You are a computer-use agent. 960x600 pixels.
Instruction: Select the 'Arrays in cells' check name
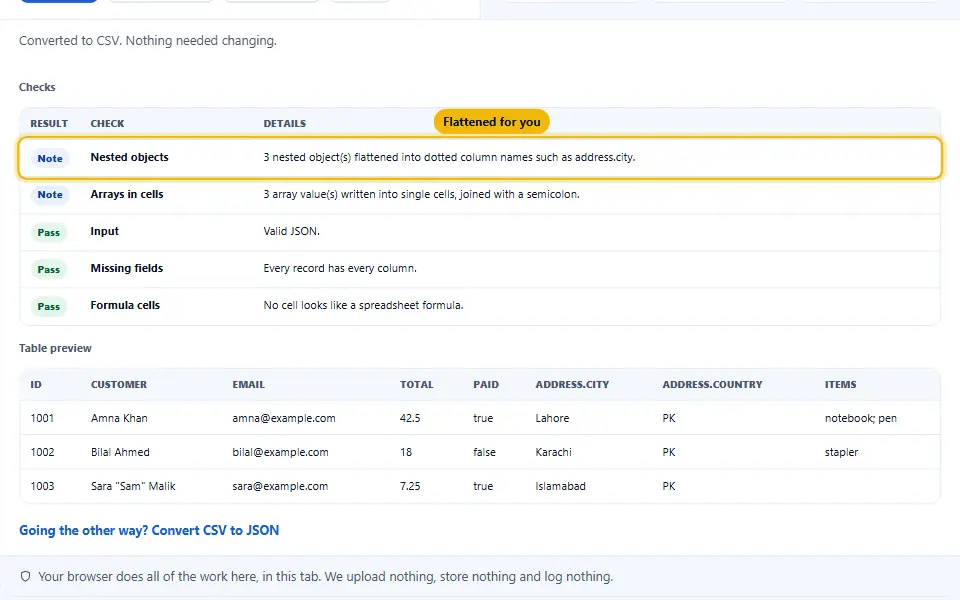point(127,194)
